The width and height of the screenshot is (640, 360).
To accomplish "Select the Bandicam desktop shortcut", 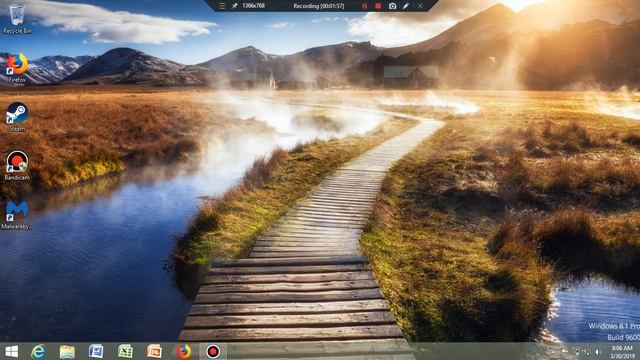I will click(x=17, y=166).
